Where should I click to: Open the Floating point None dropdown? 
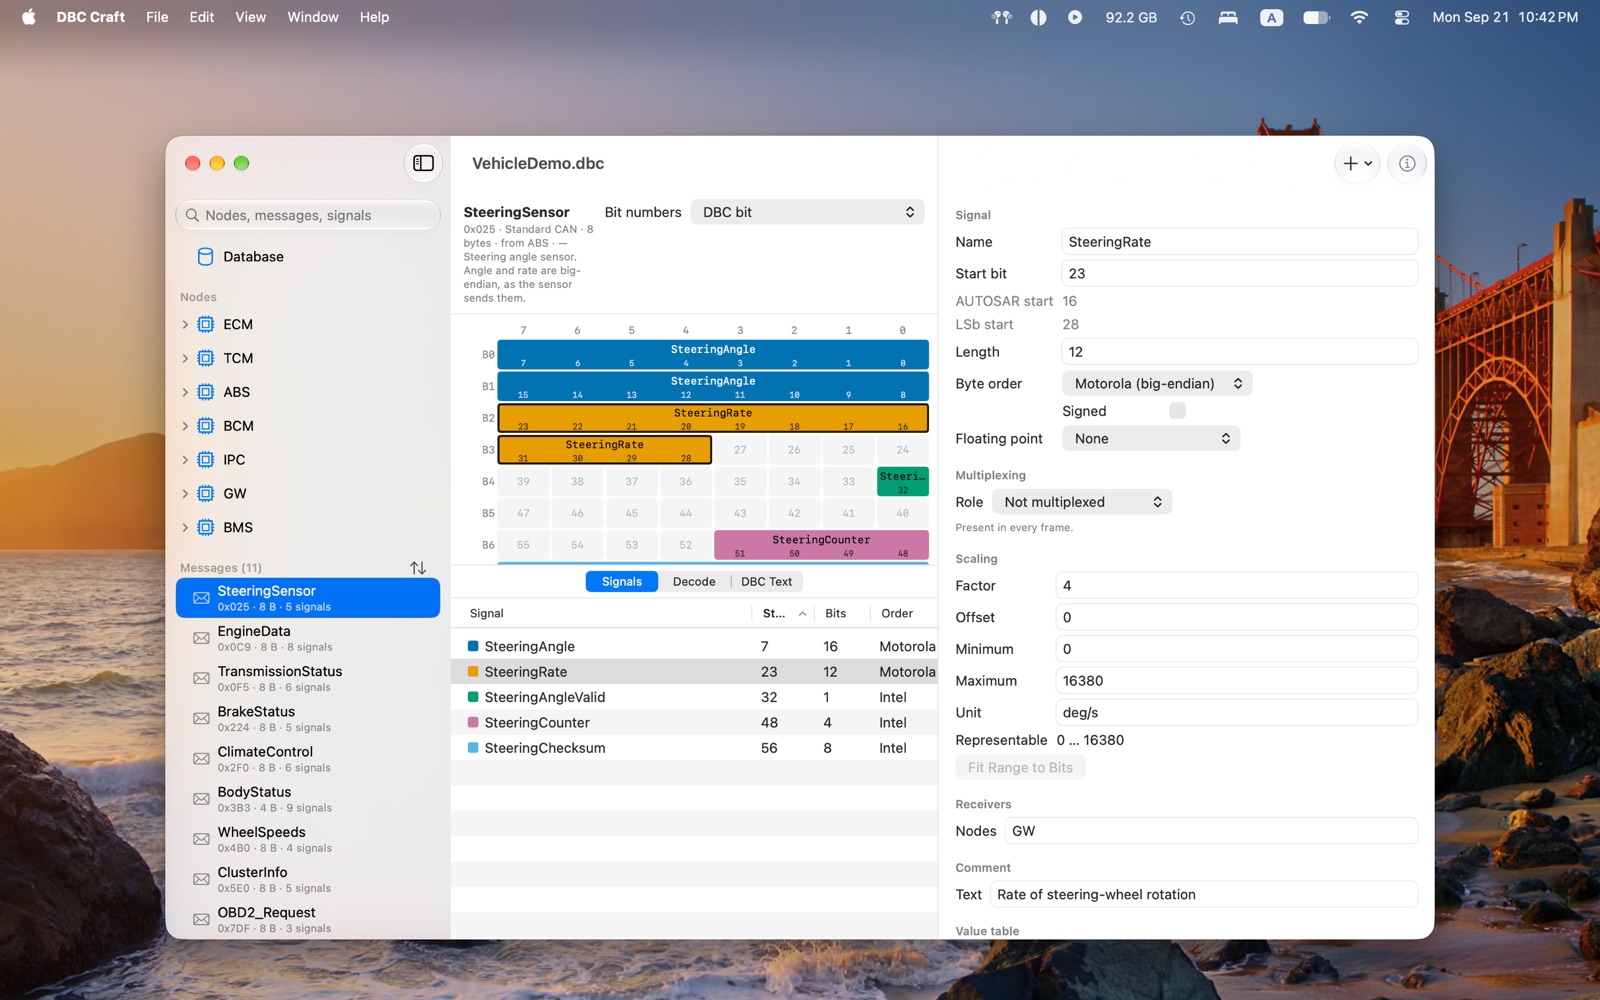point(1150,439)
